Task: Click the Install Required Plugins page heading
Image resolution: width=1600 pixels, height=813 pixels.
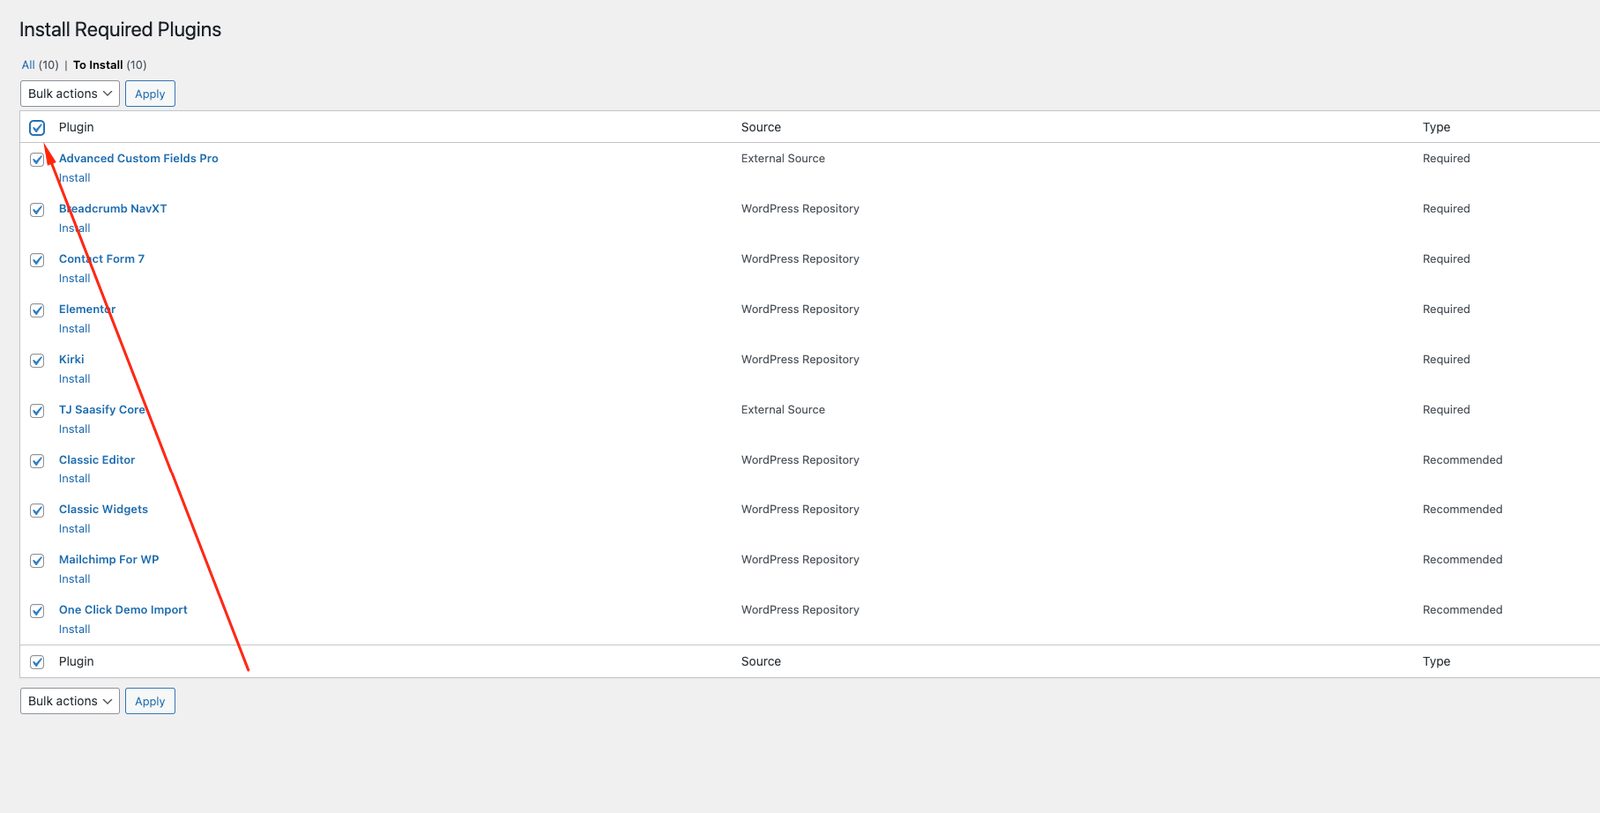Action: point(120,30)
